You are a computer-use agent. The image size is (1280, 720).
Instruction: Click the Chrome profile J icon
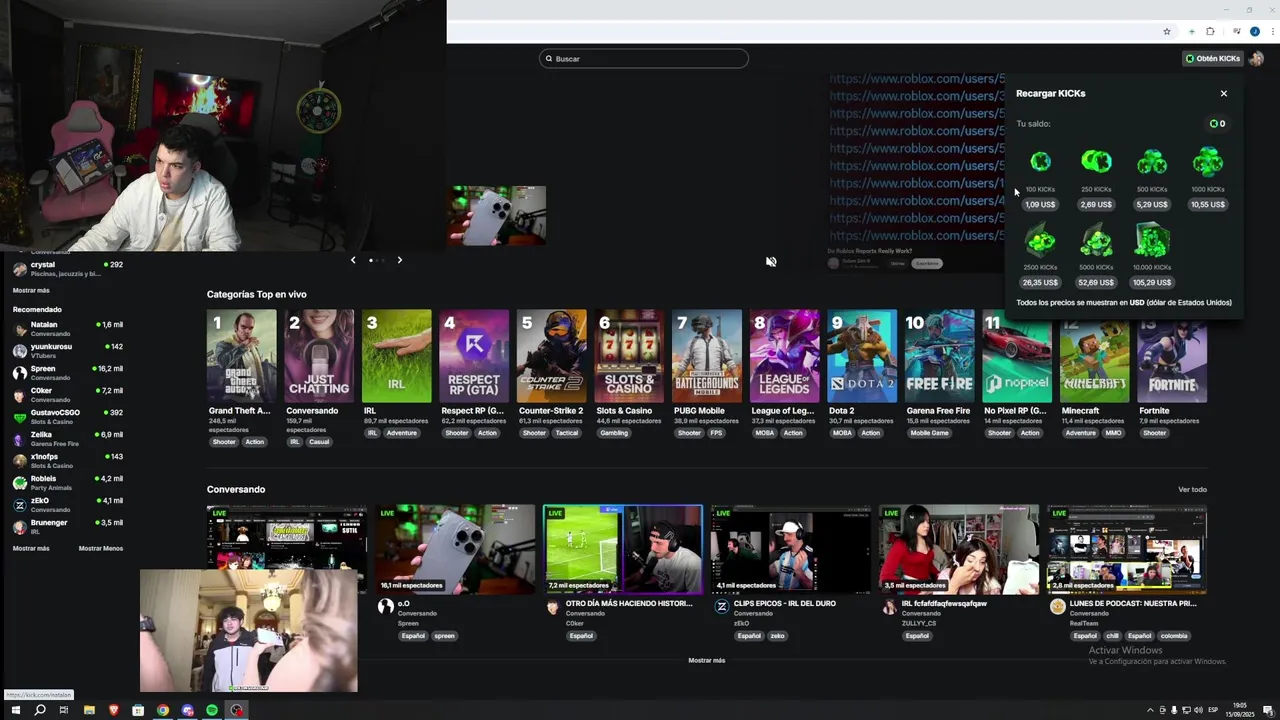pos(1255,32)
